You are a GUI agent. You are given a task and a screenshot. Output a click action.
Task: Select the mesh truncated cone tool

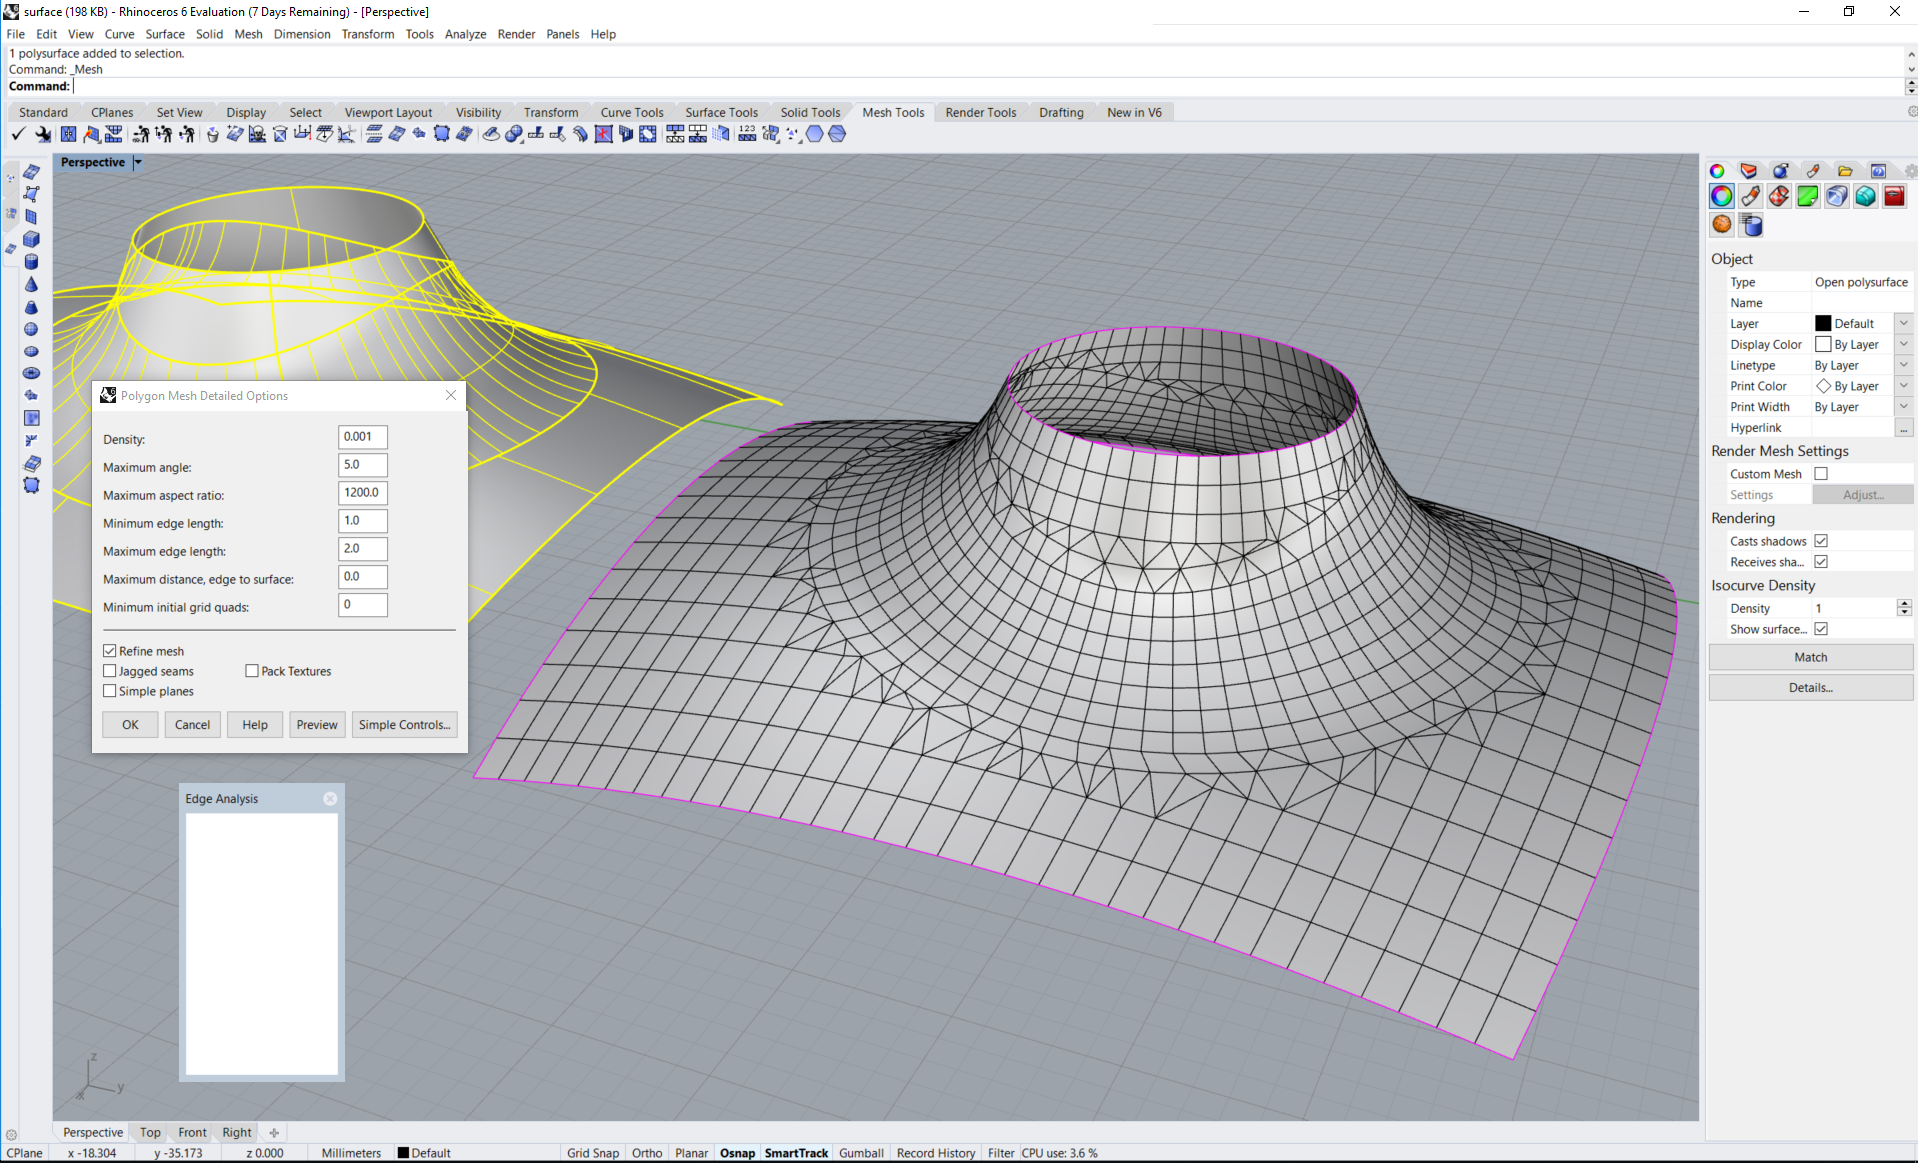(31, 307)
